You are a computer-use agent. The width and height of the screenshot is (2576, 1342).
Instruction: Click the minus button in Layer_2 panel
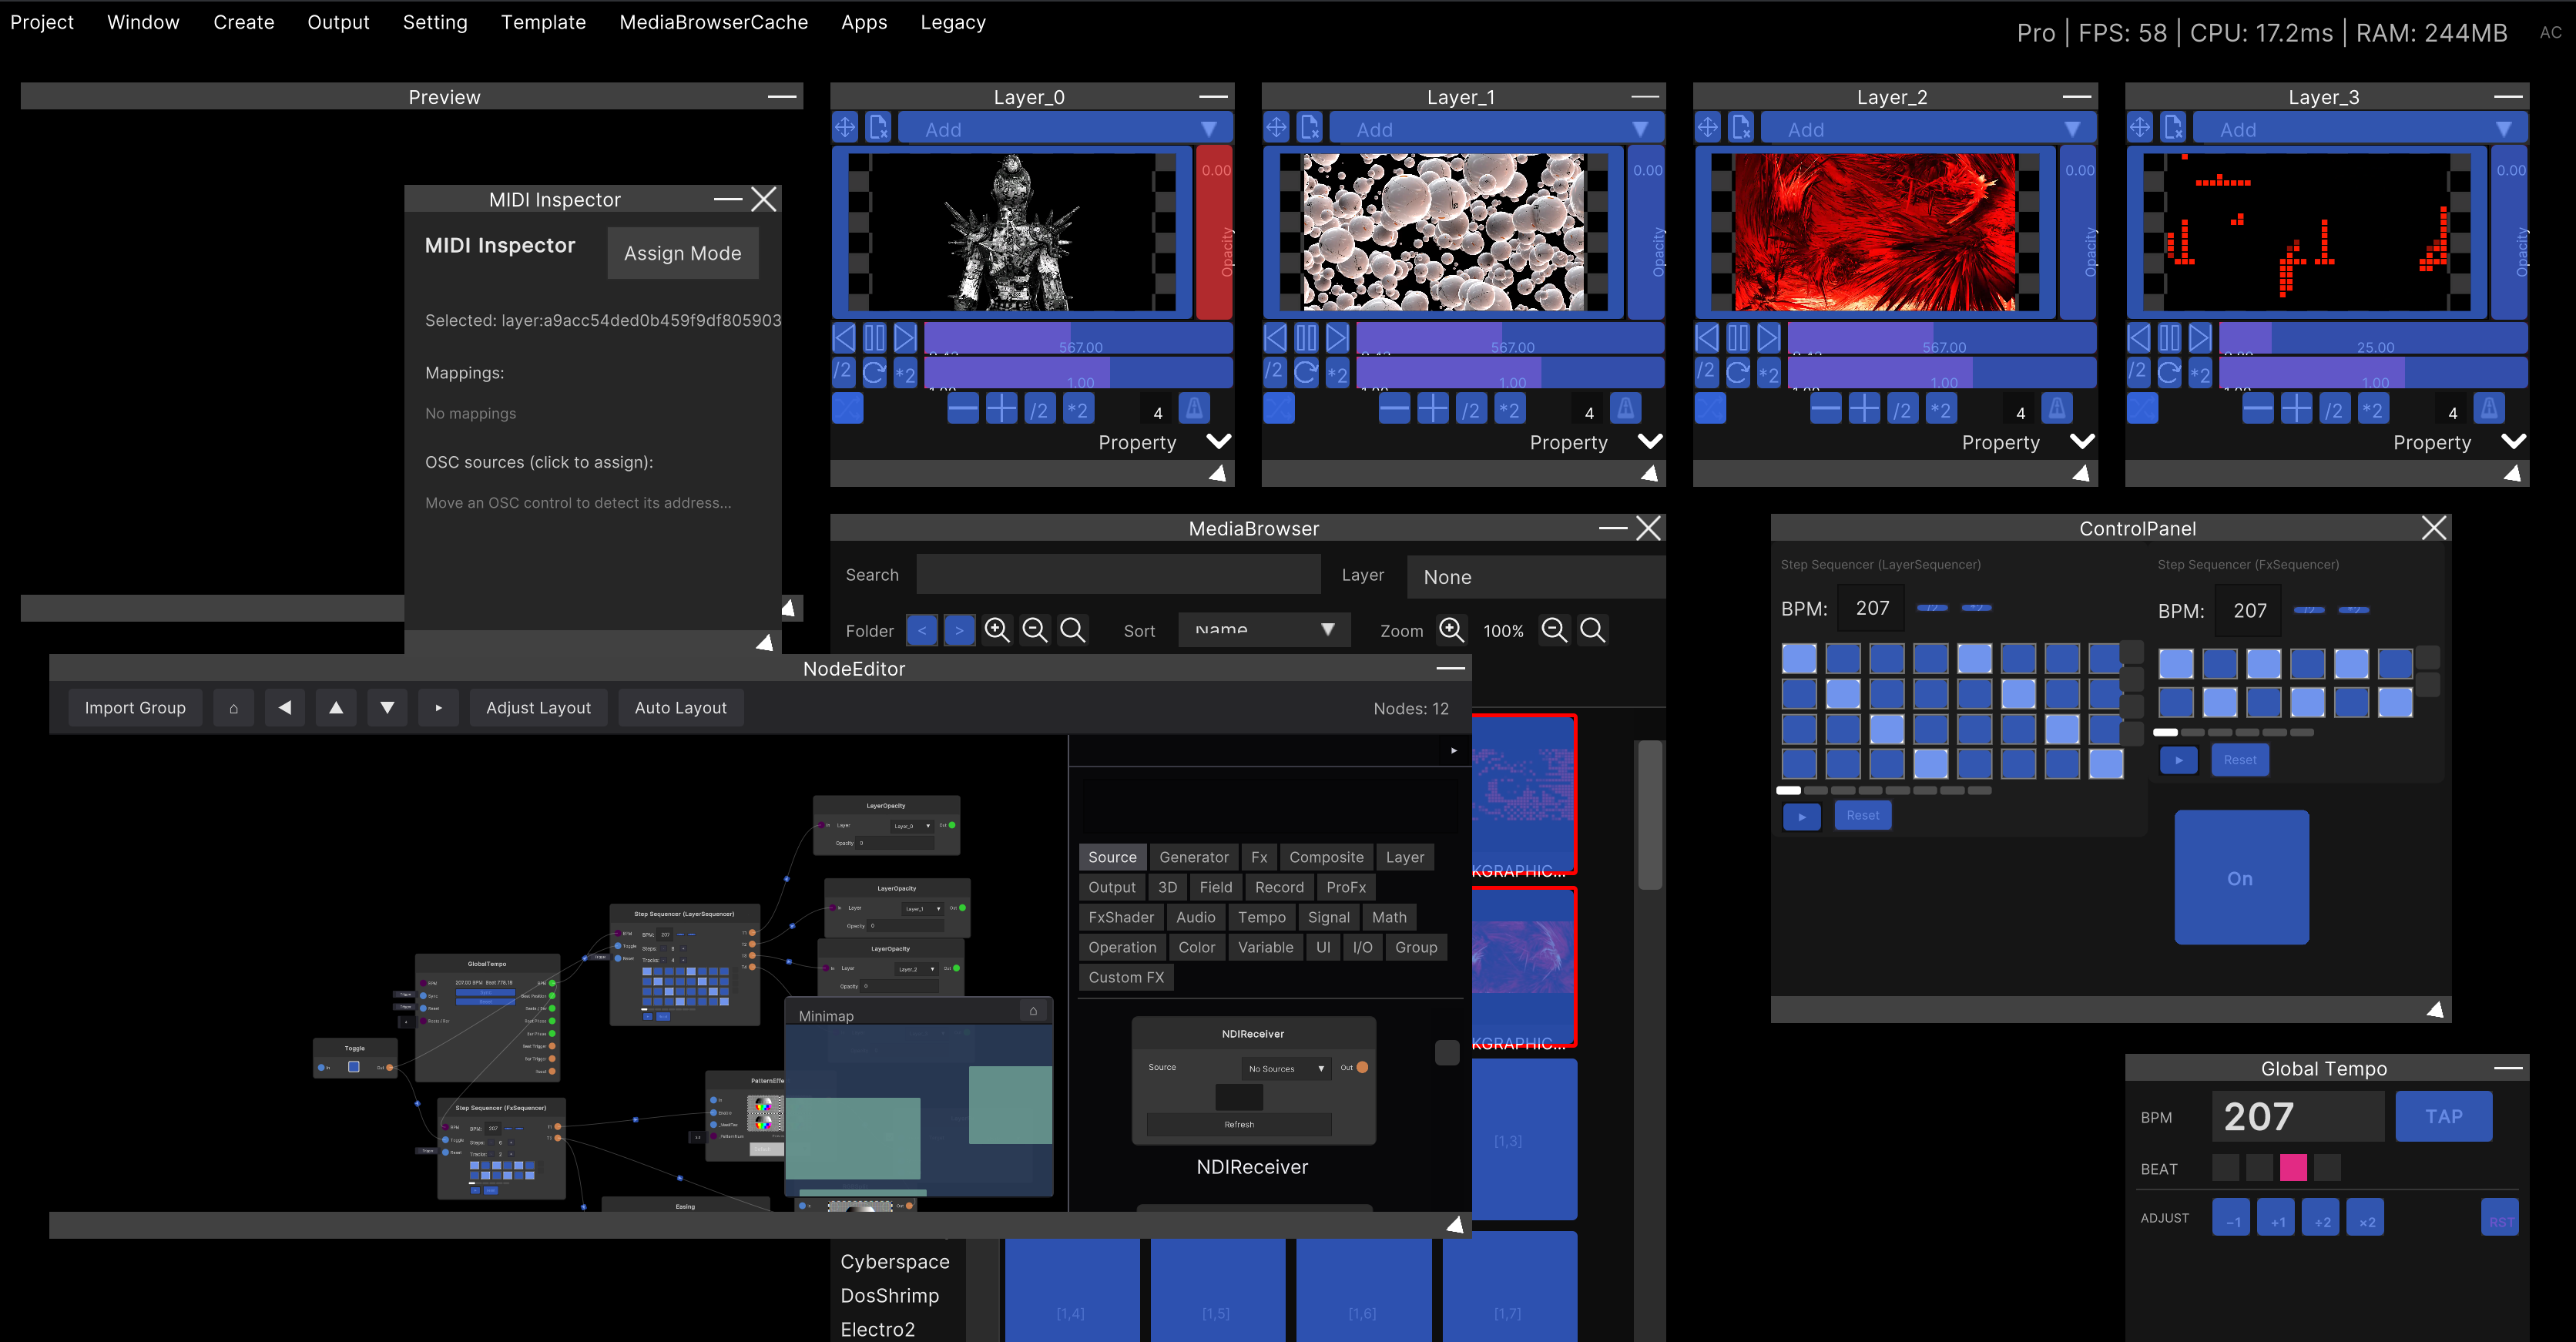1825,409
